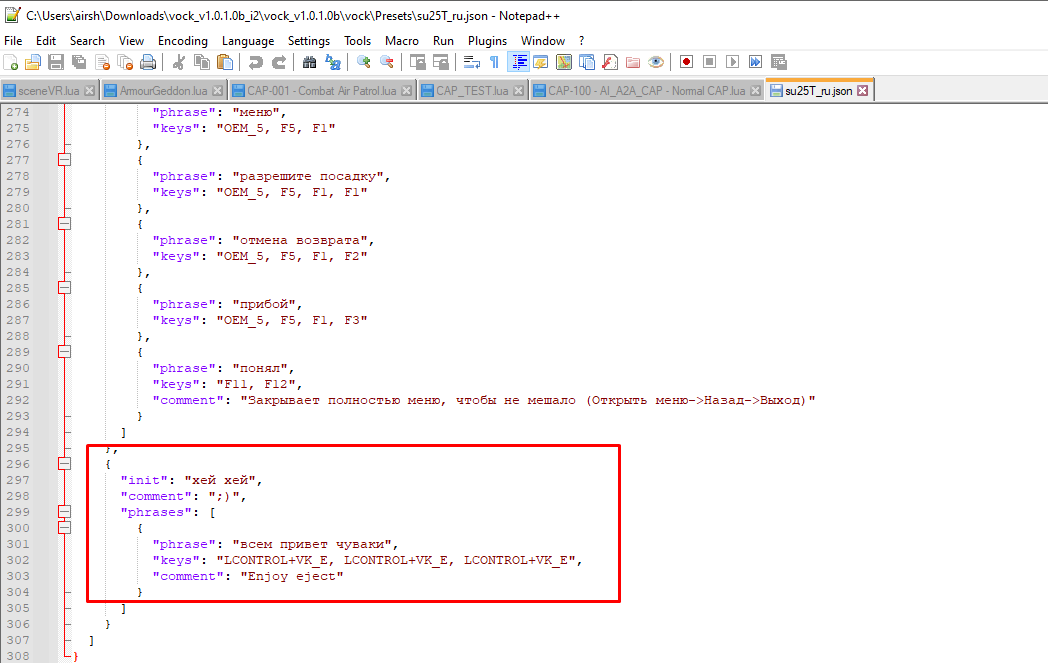Toggle the monitoring eye icon
Screen dimensions: 1048x663
(656, 62)
